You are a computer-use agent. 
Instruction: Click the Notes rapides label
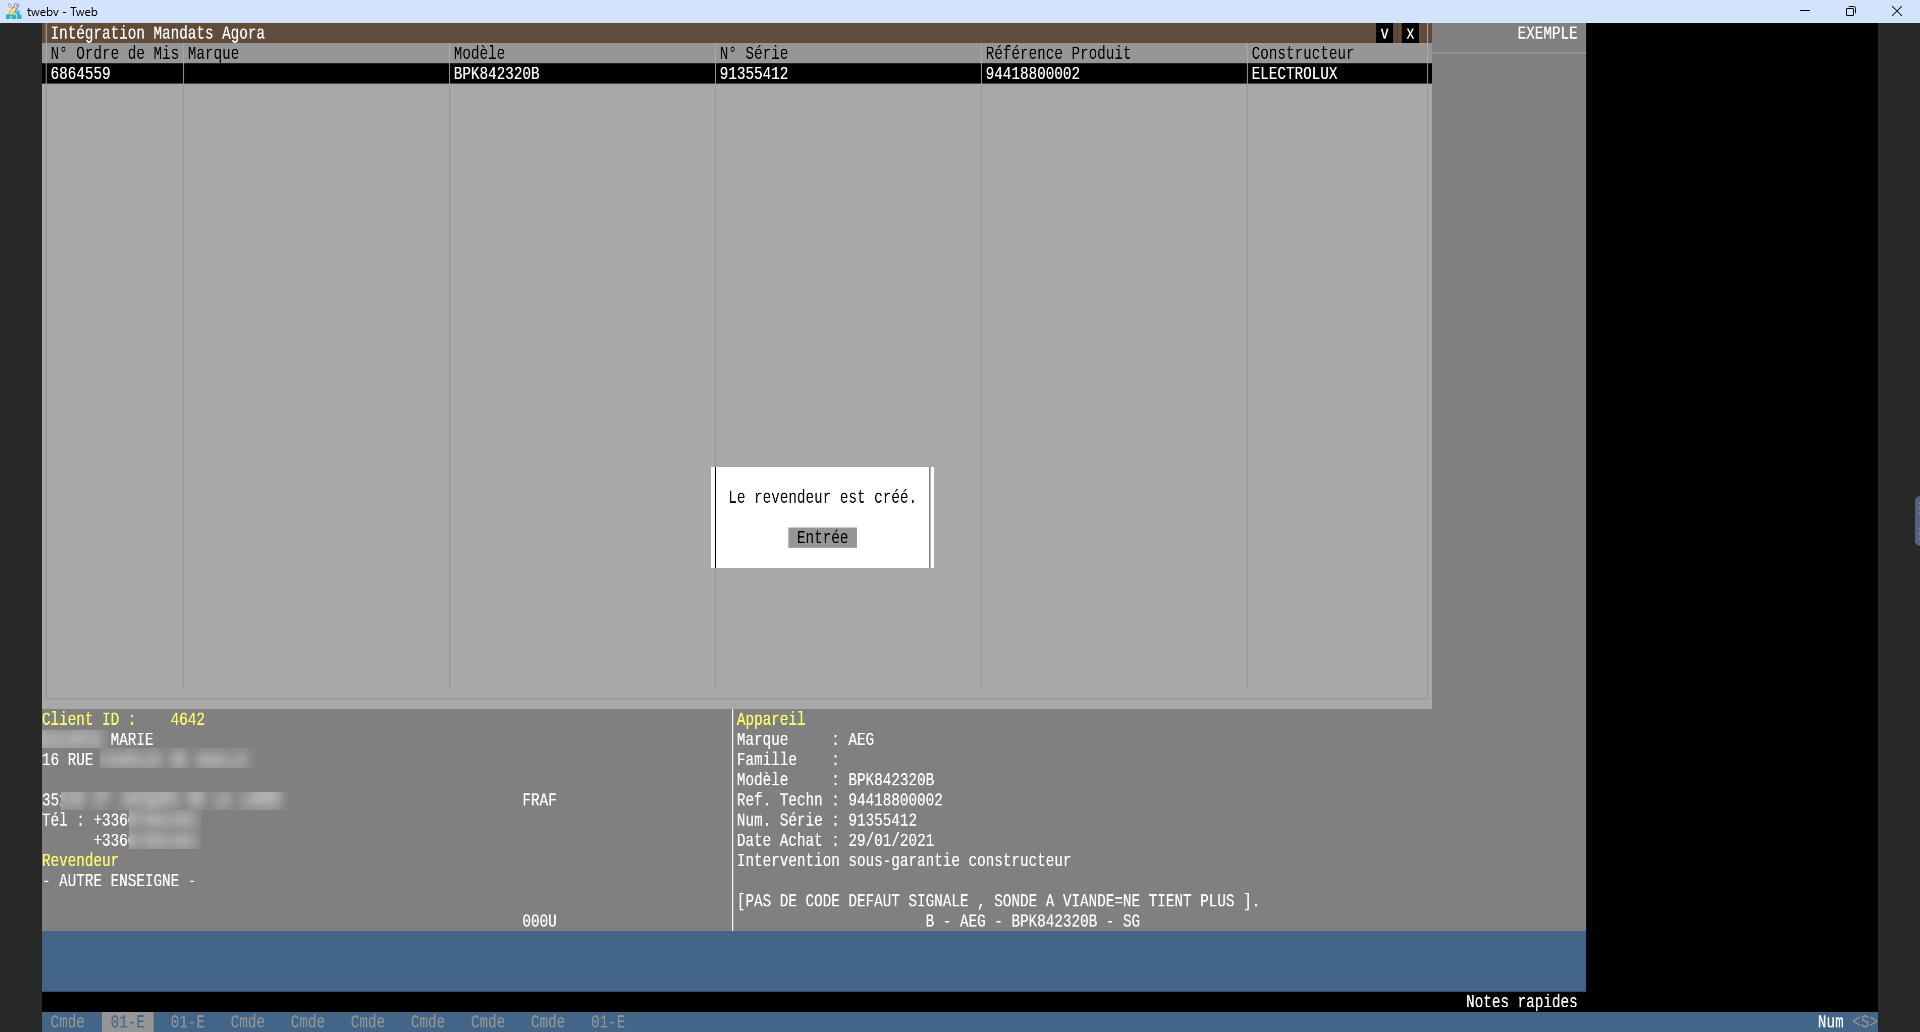(1520, 1001)
